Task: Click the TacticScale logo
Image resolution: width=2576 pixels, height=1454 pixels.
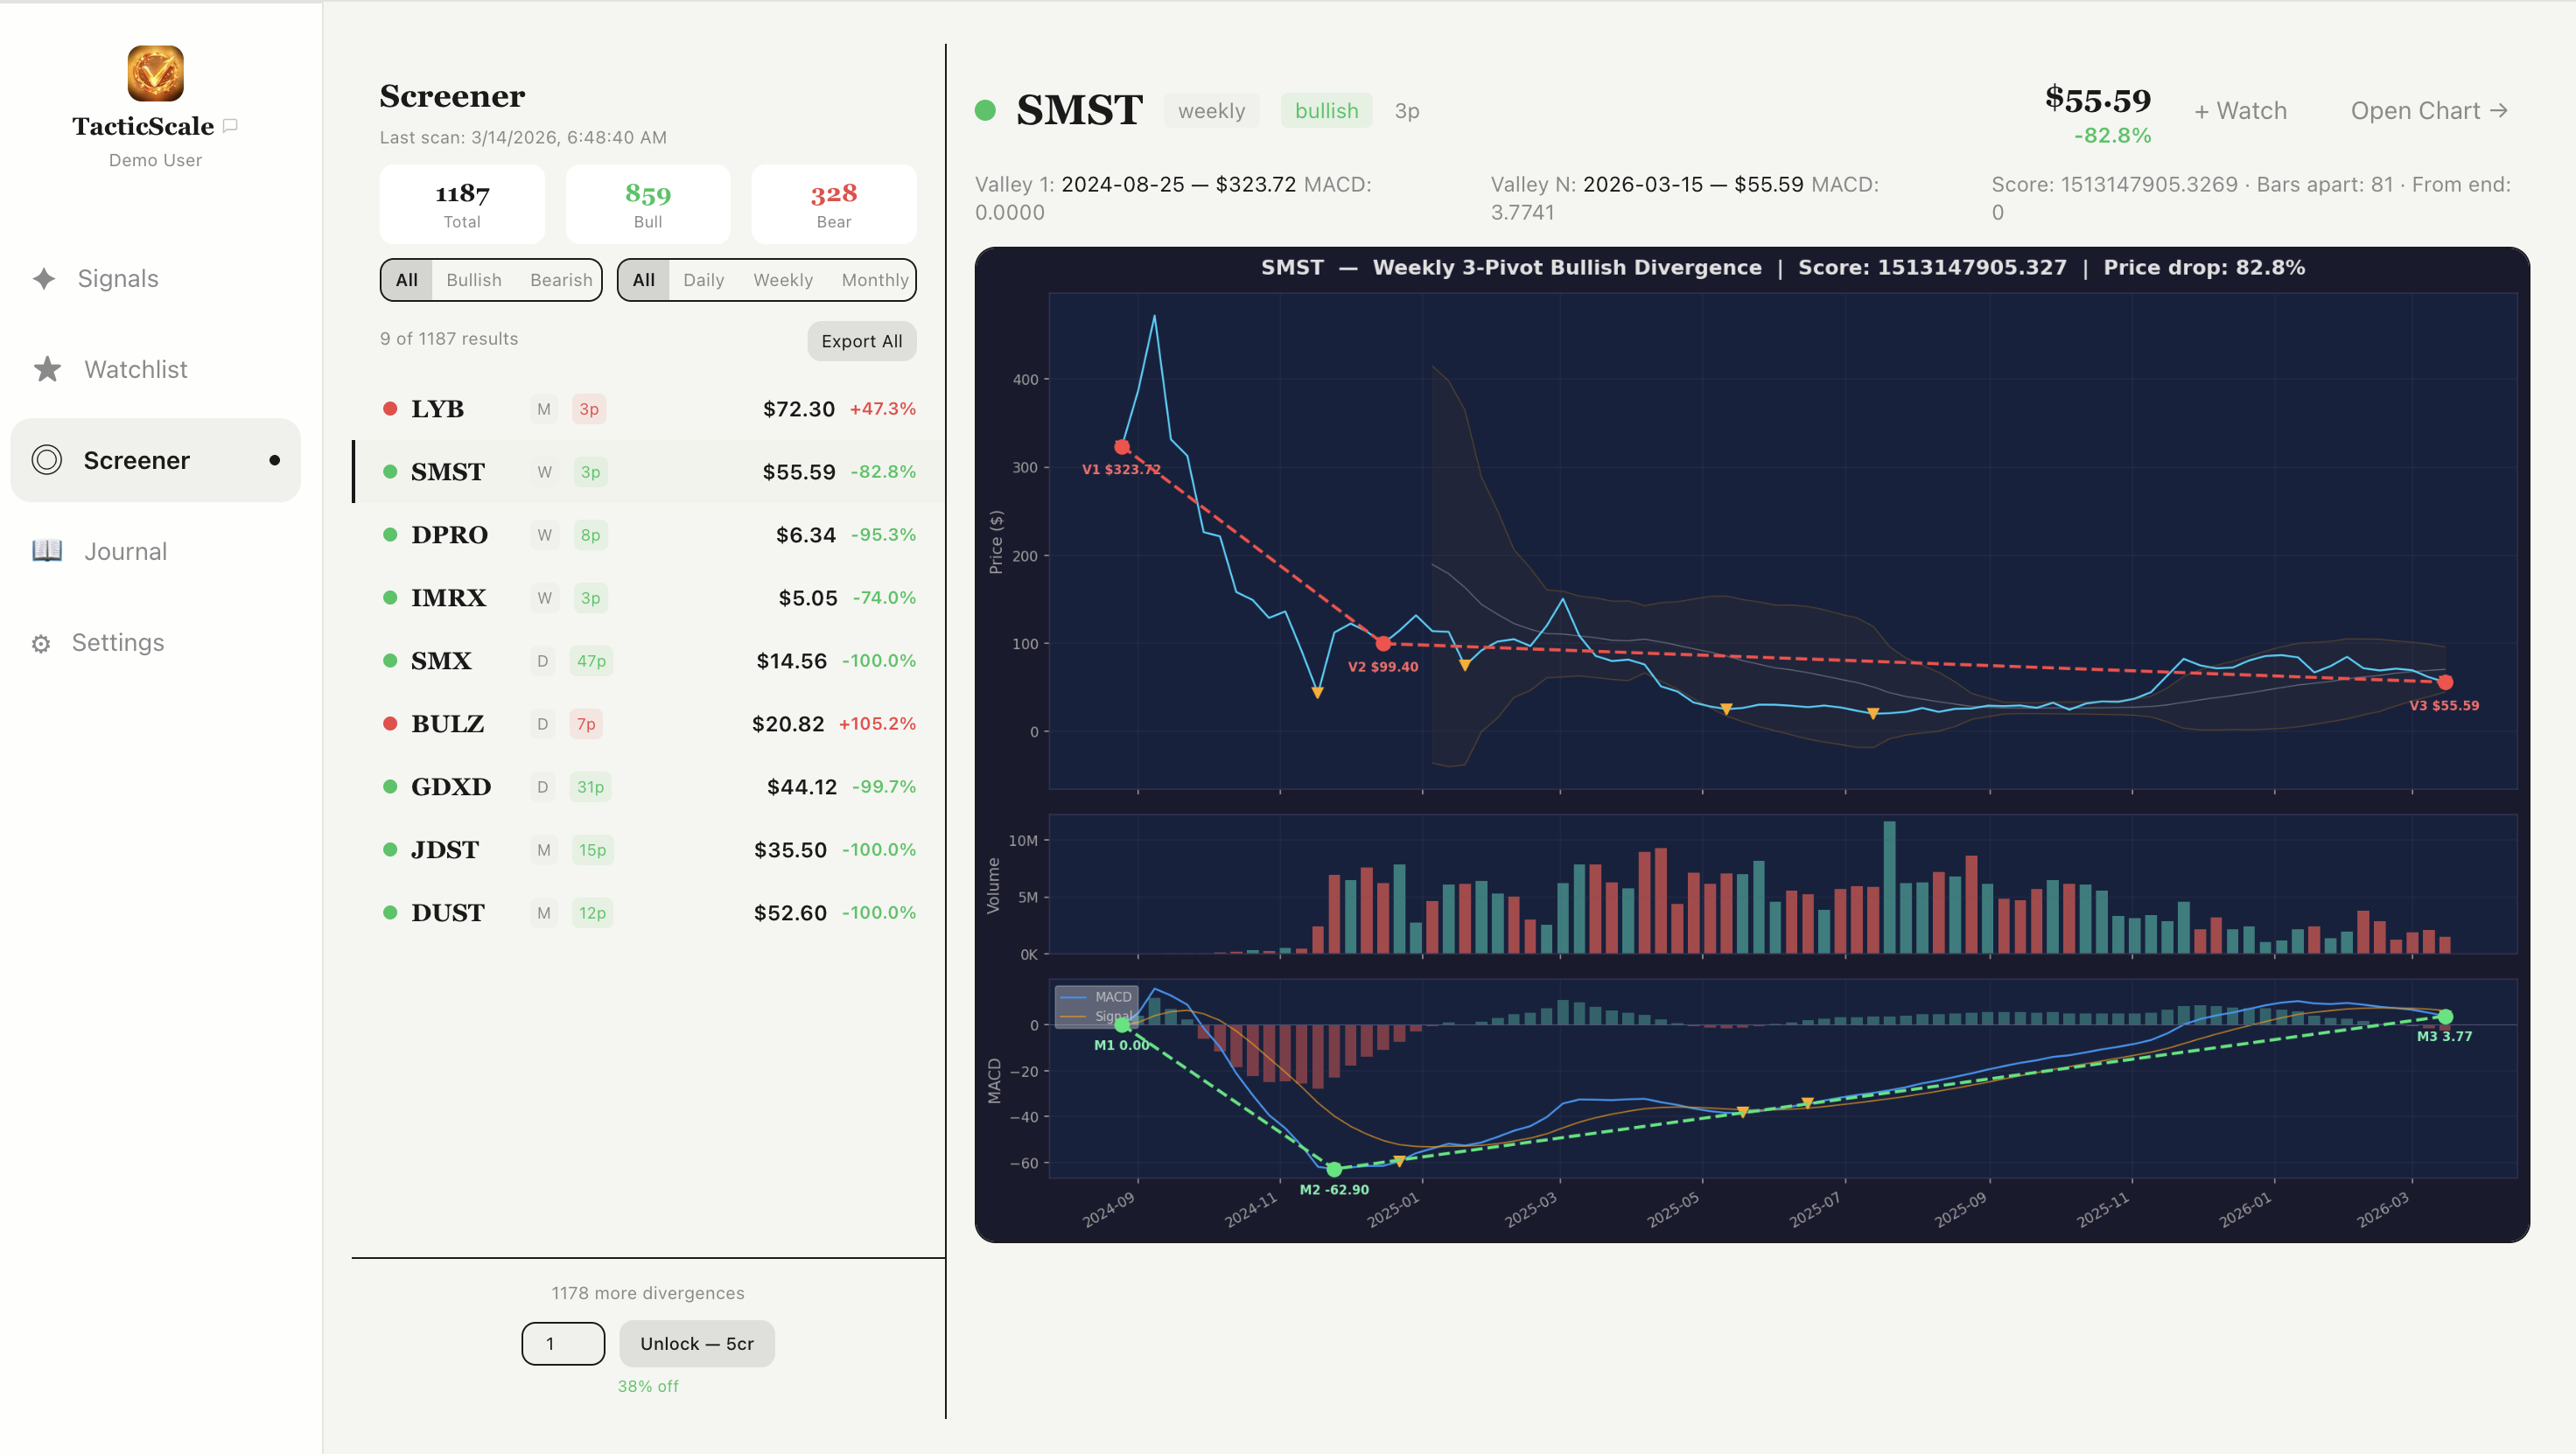Action: pos(154,80)
